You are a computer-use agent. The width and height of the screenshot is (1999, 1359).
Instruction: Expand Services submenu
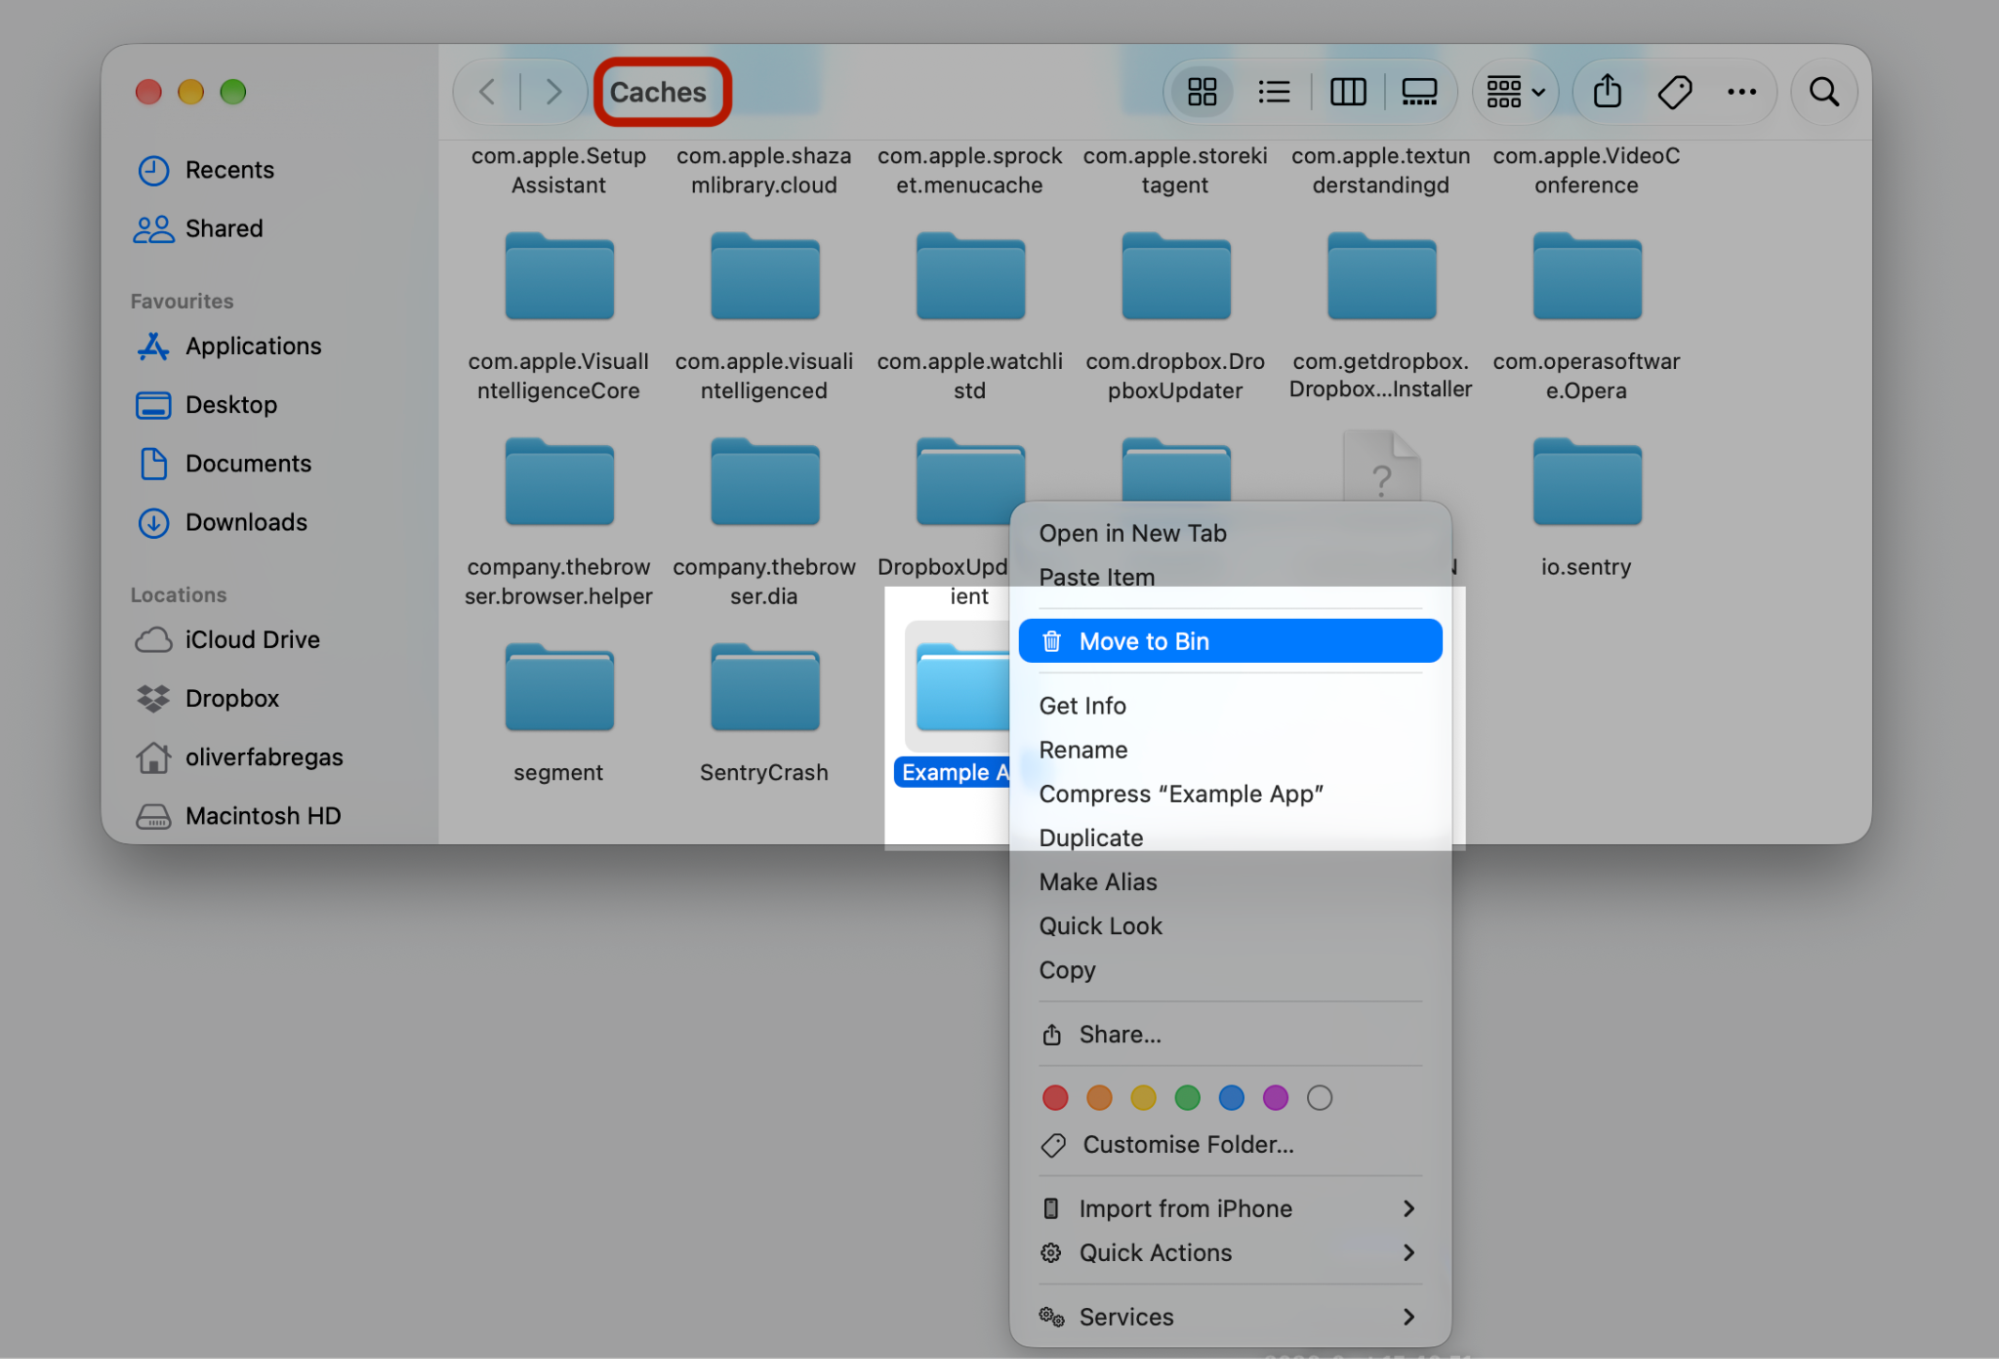1230,1317
